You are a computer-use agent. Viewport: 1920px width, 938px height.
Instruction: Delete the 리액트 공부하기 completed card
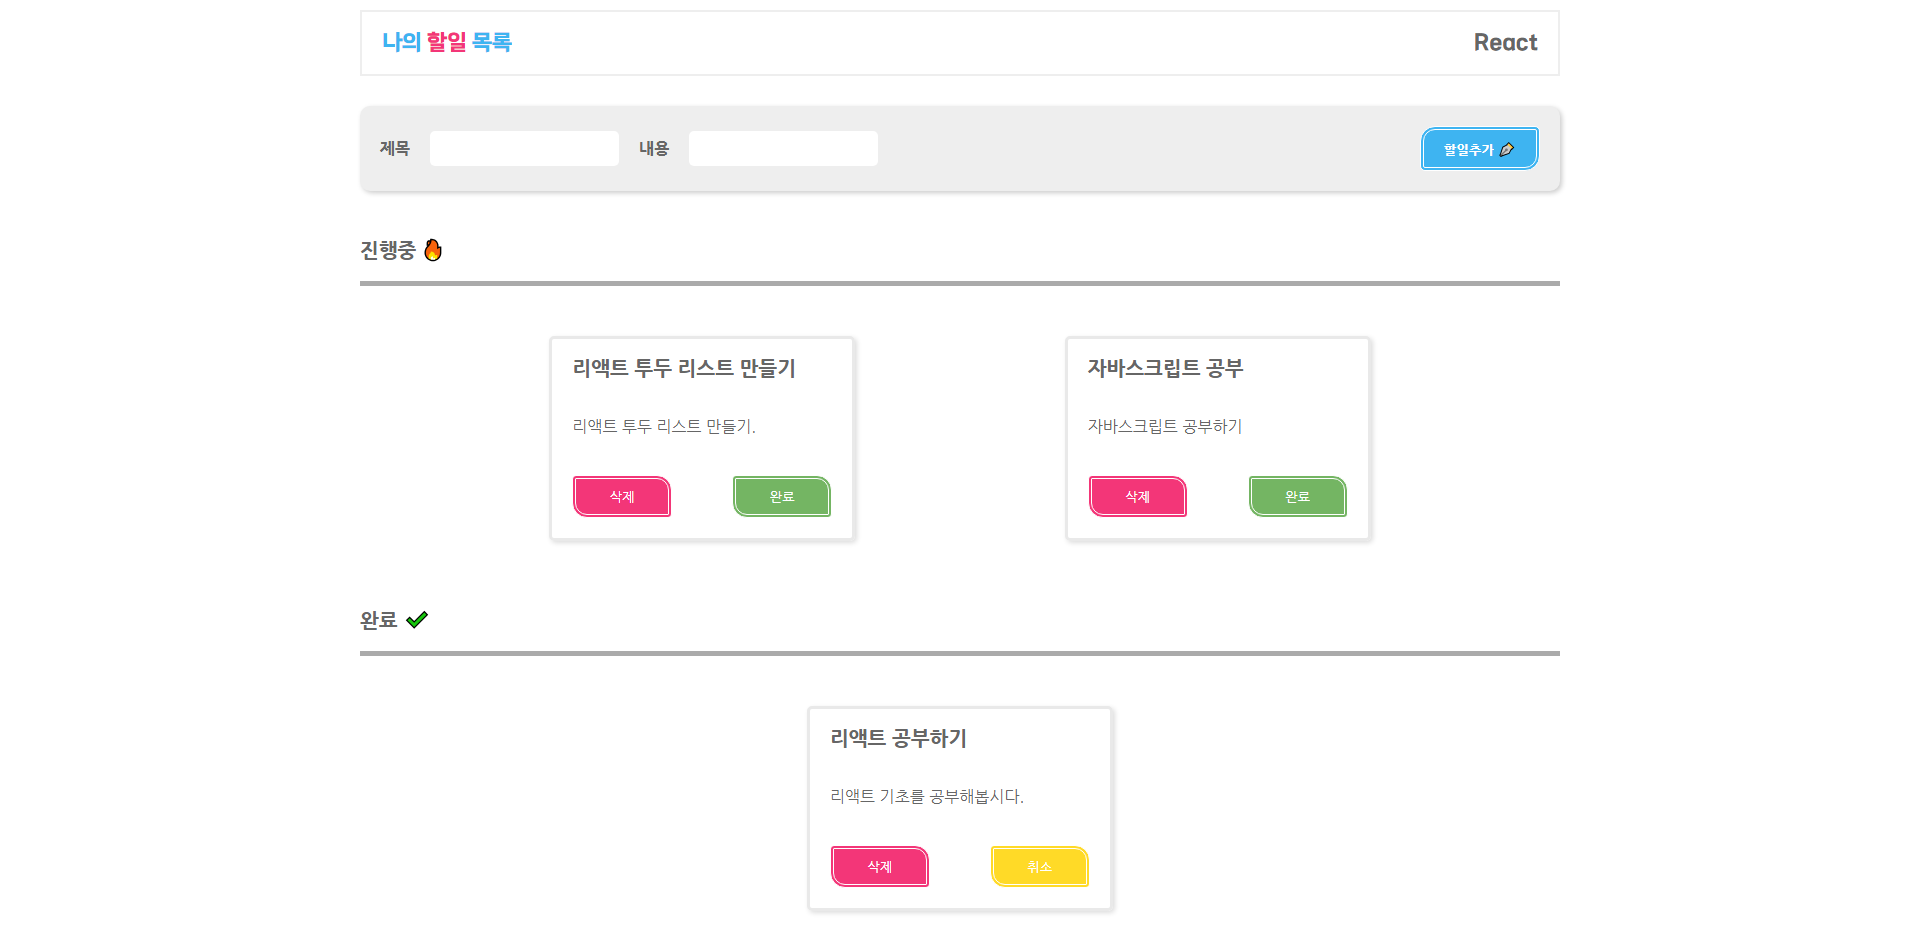click(x=880, y=867)
